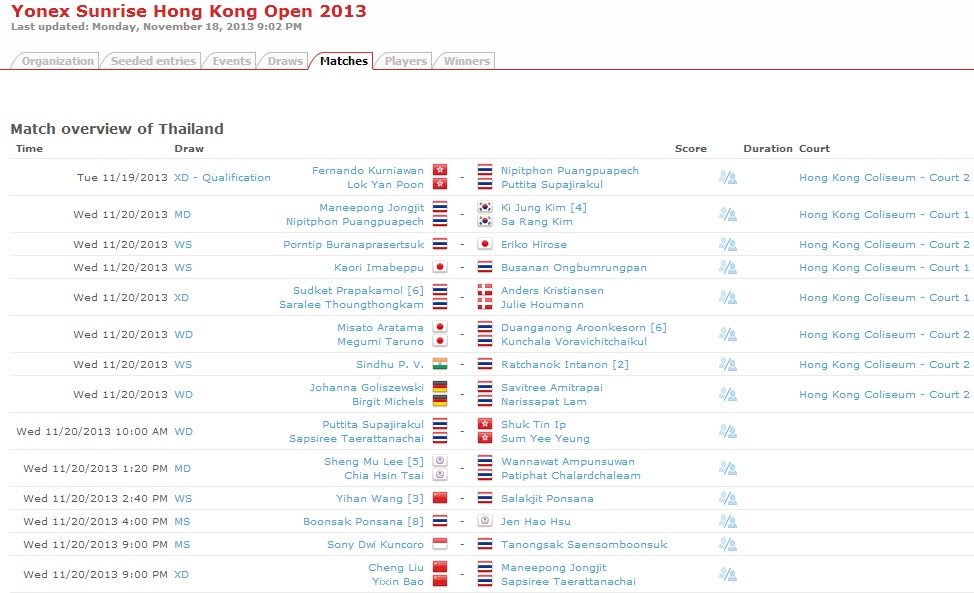The height and width of the screenshot is (593, 974).
Task: Open the Players tab
Action: (x=405, y=61)
